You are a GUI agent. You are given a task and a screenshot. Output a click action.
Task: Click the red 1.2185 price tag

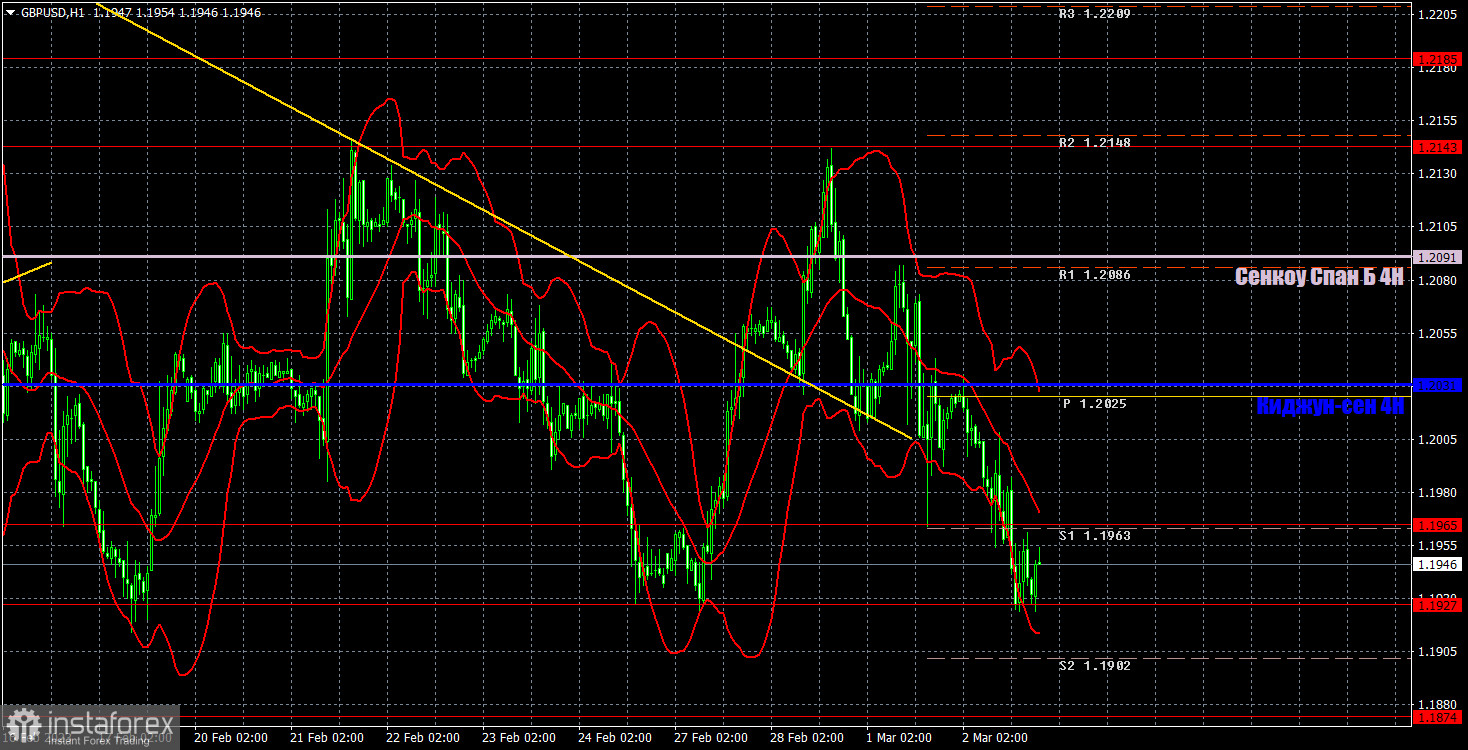[1439, 60]
